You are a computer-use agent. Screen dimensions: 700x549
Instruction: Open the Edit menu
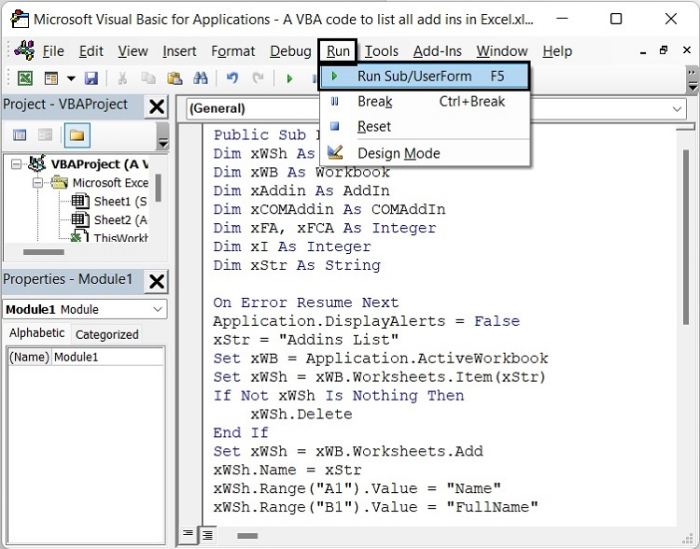tap(91, 51)
